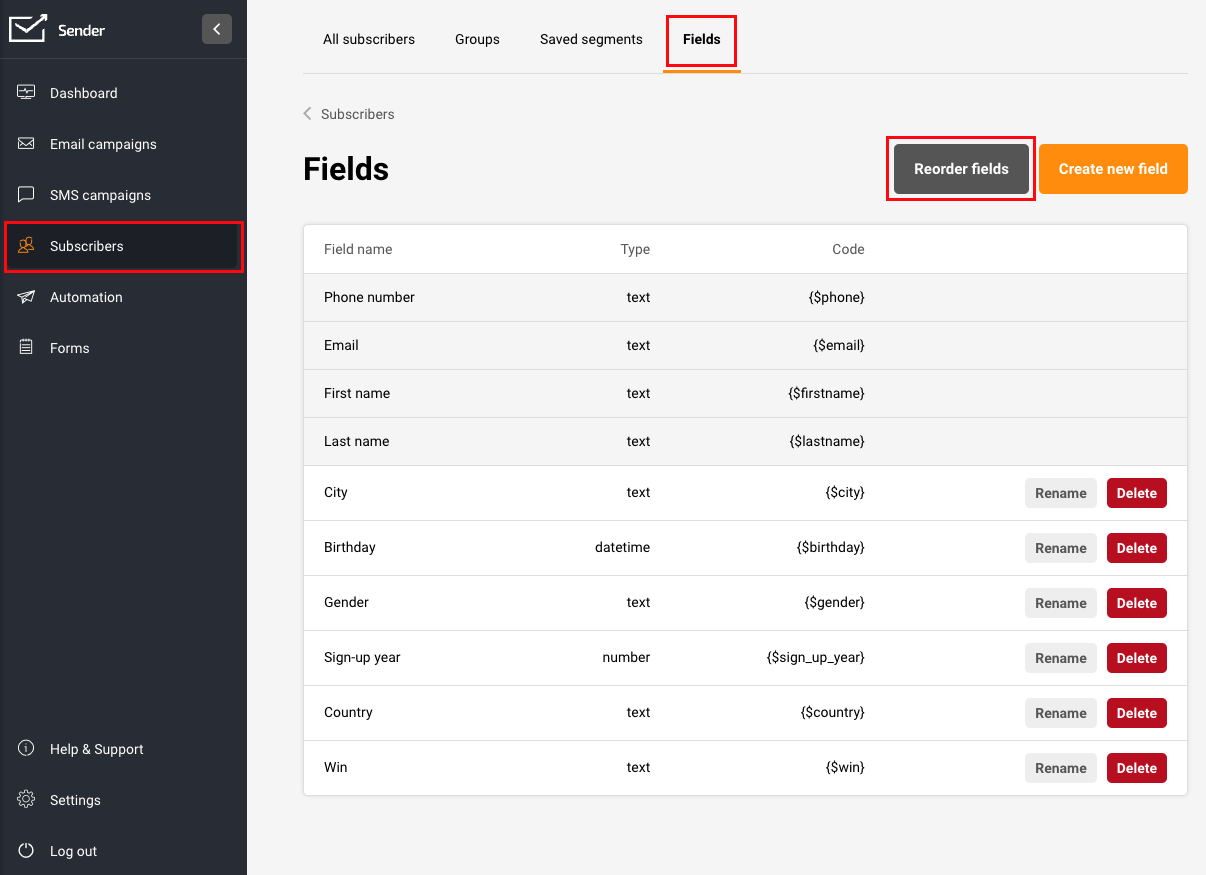Open Forms via its document icon
This screenshot has height=875, width=1206.
point(27,348)
